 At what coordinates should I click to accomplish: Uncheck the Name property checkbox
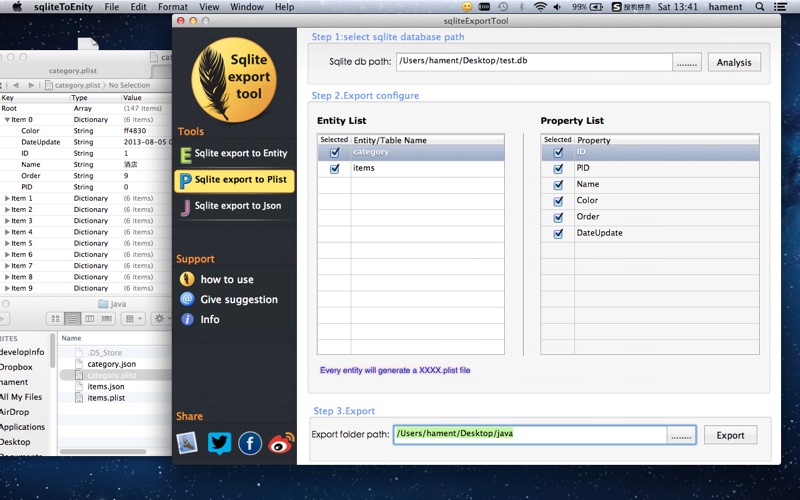558,185
